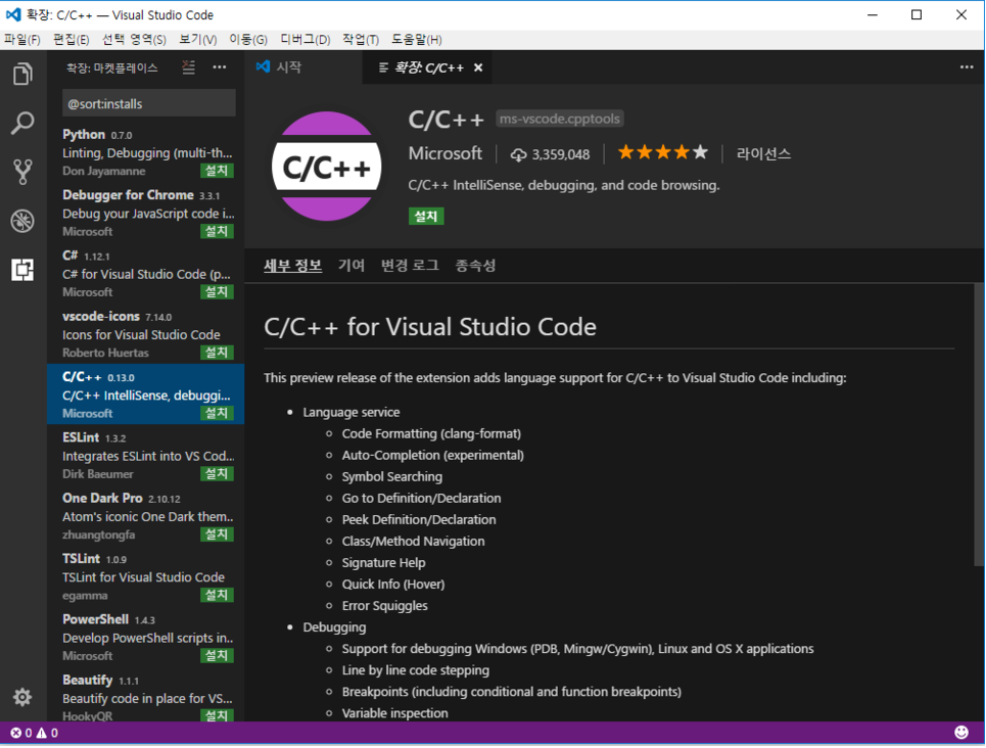Select Beautify title in list
Image resolution: width=986 pixels, height=748 pixels.
tap(87, 680)
